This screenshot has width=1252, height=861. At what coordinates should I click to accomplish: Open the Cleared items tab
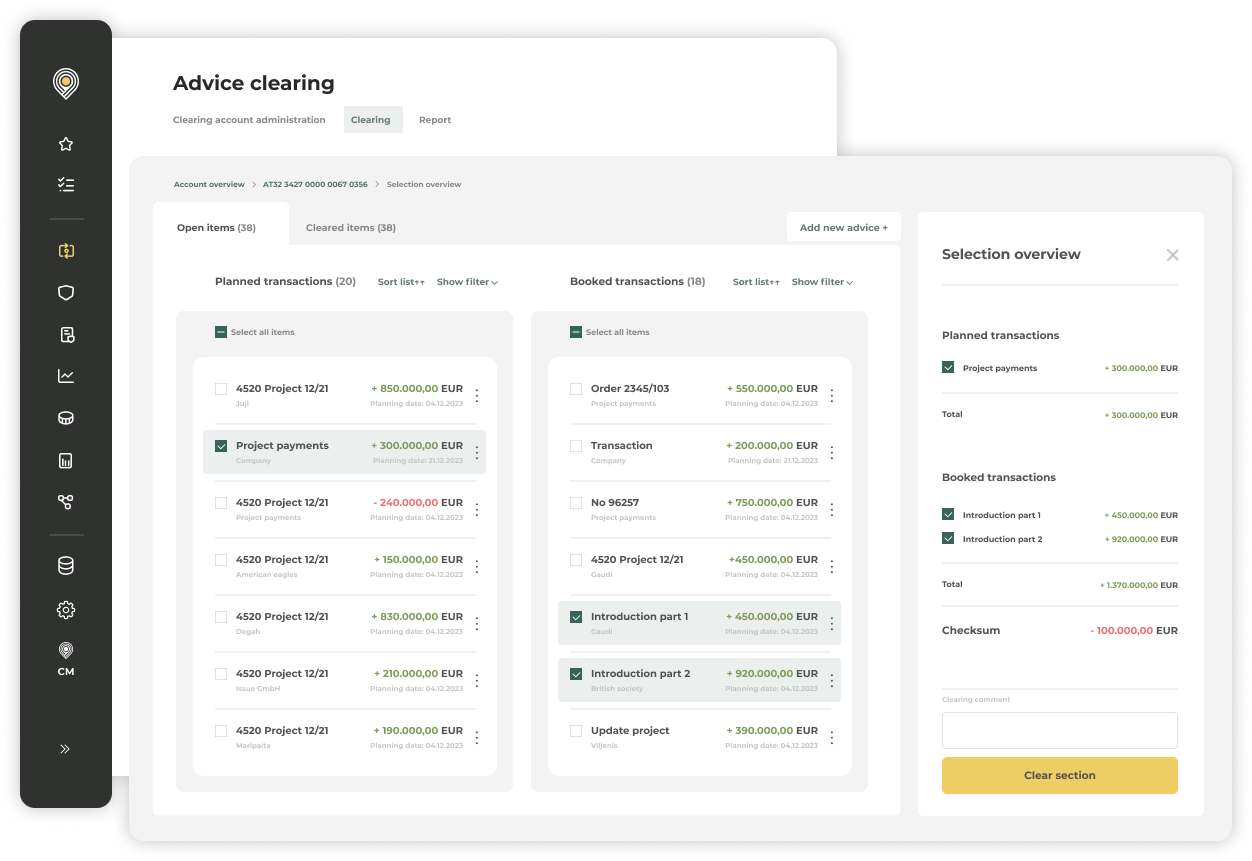click(350, 227)
